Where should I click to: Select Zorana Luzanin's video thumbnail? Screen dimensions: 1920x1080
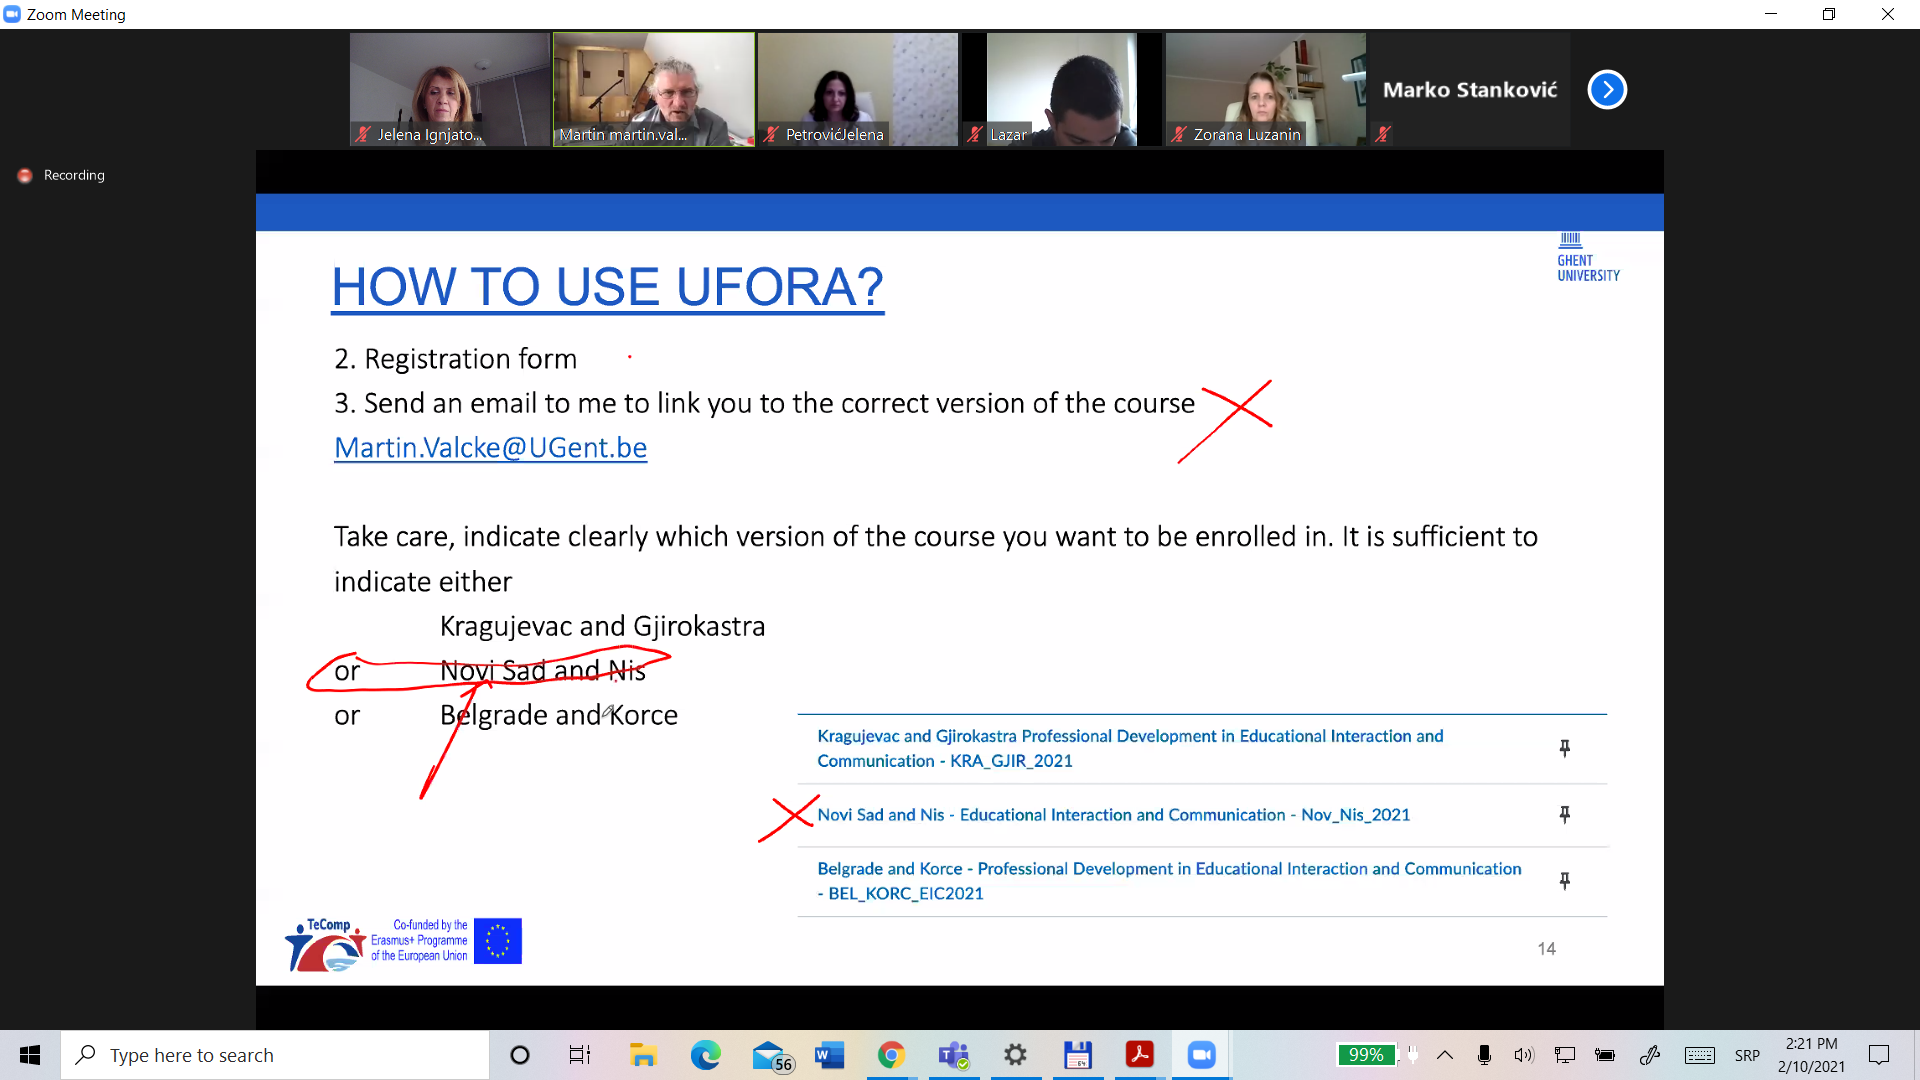point(1266,90)
